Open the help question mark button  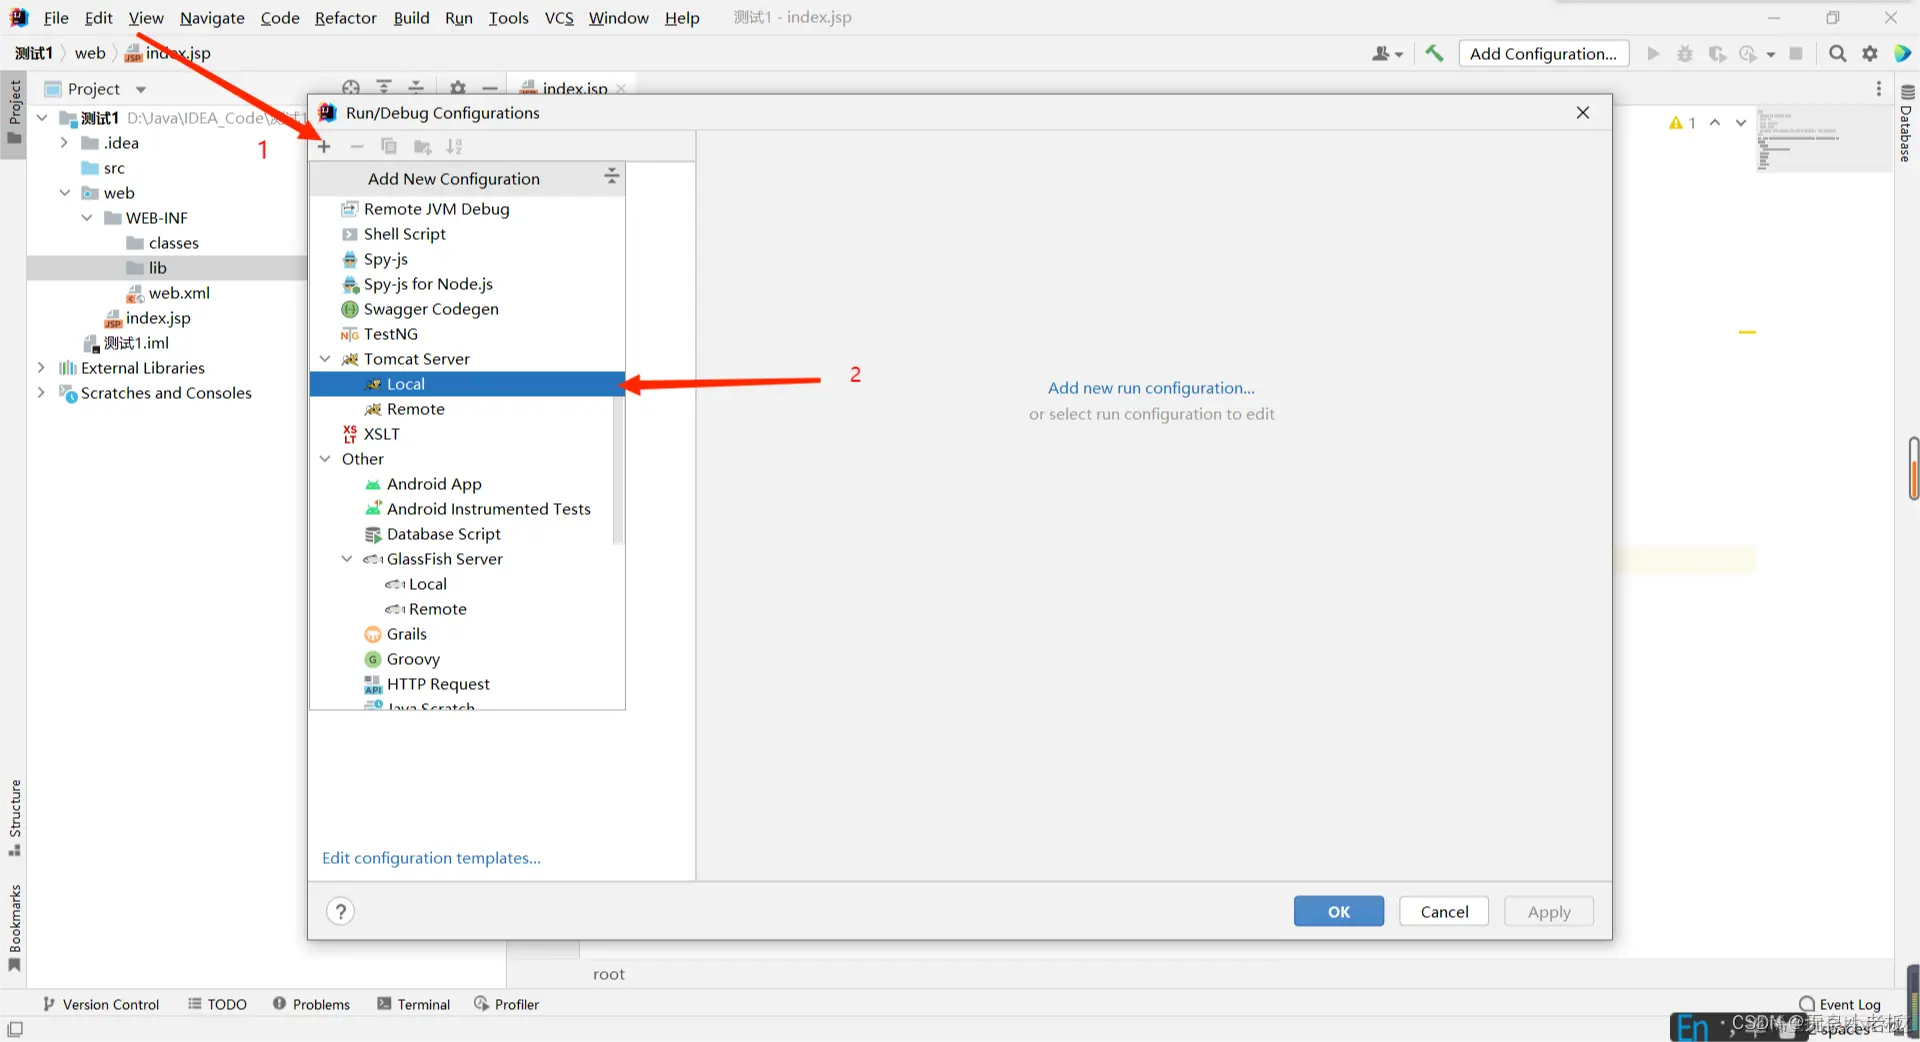341,911
